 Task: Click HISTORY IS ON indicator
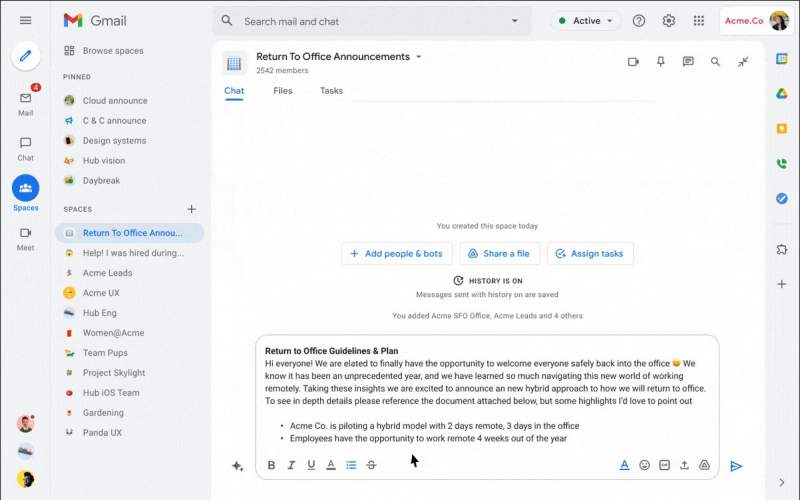tap(488, 281)
